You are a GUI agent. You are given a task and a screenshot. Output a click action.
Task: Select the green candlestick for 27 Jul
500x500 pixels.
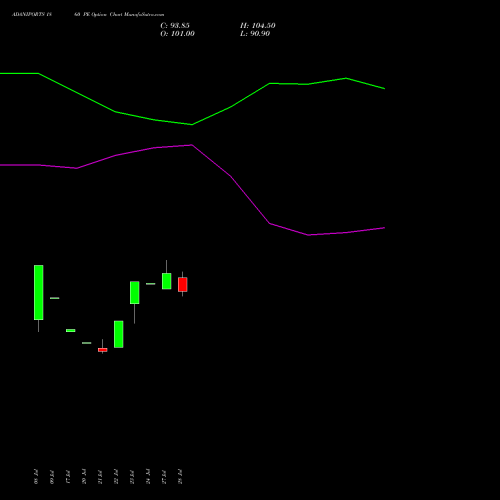[167, 281]
